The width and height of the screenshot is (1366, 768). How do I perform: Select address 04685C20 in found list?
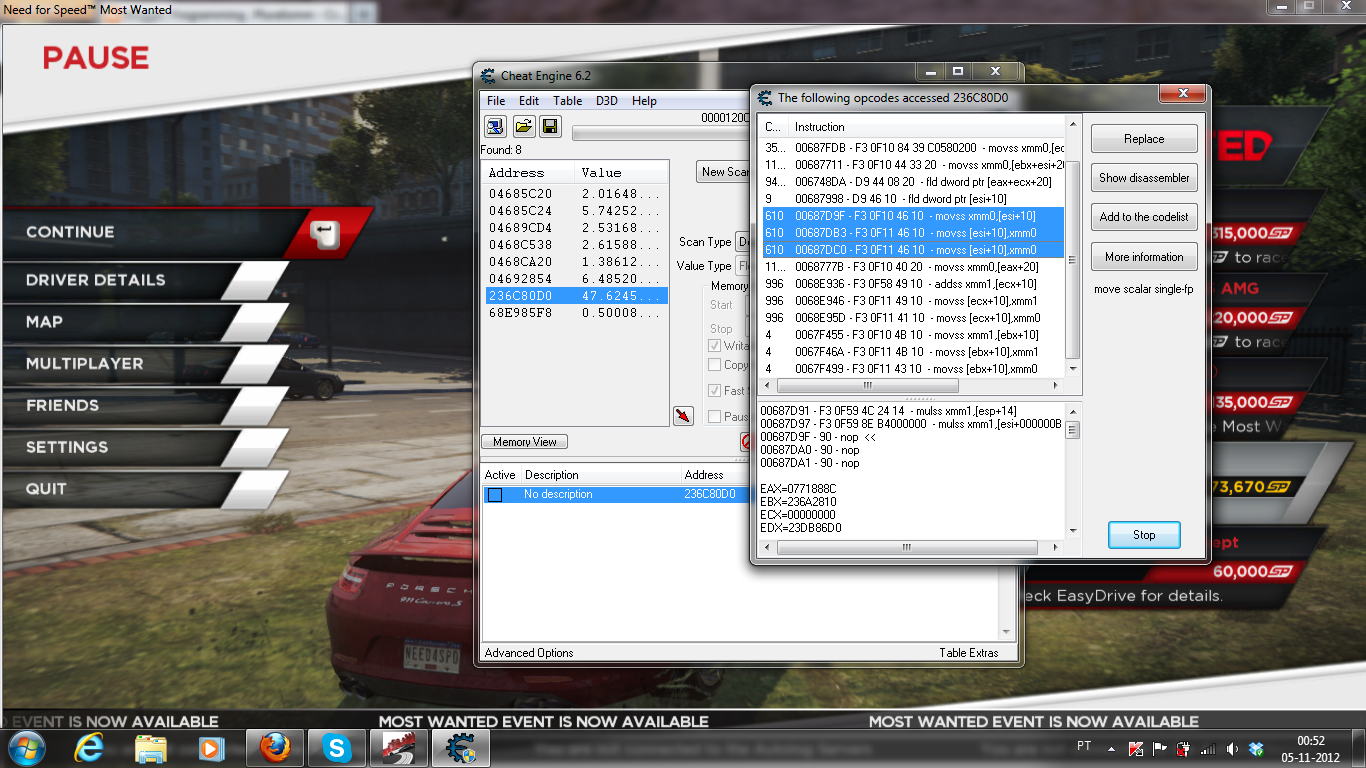[x=574, y=193]
